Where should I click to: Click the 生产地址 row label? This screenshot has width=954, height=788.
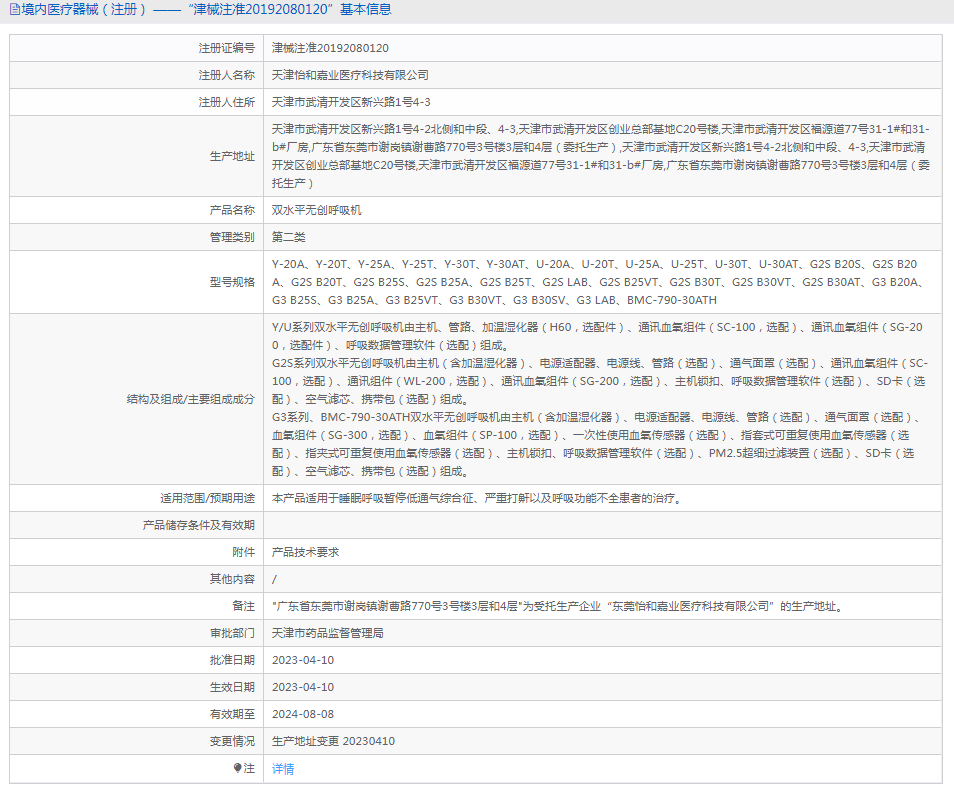232,156
